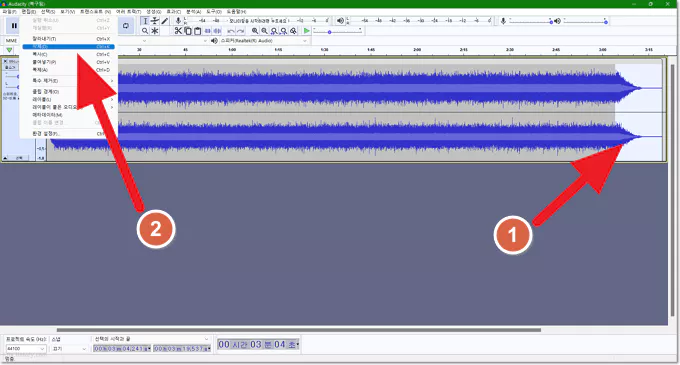Select the Draw pencil tool
680x365 pixels.
pyautogui.click(x=165, y=21)
